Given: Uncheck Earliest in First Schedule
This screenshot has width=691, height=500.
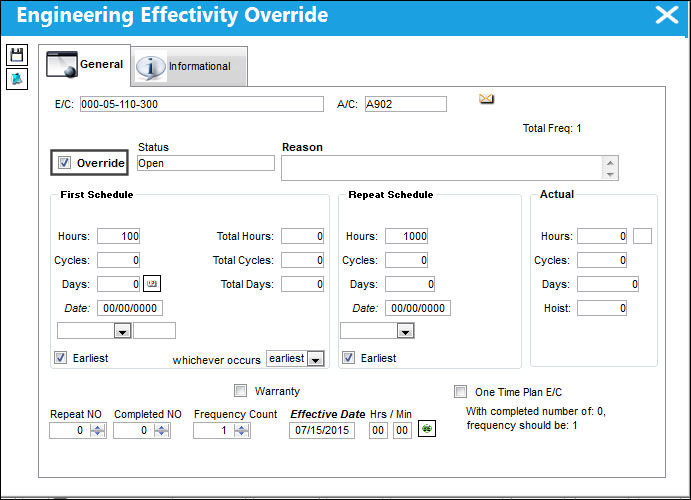Looking at the screenshot, I should tap(60, 357).
